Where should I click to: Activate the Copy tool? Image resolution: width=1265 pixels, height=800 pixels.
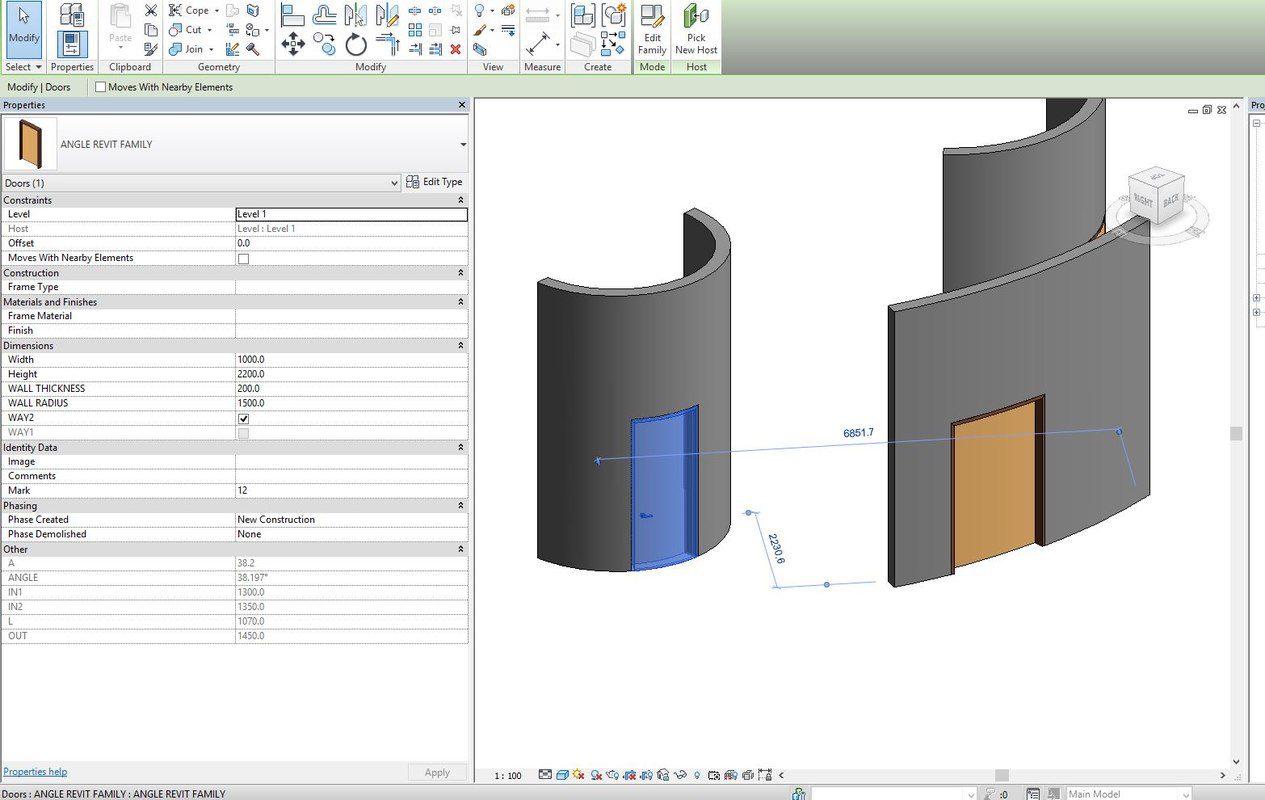(x=324, y=44)
